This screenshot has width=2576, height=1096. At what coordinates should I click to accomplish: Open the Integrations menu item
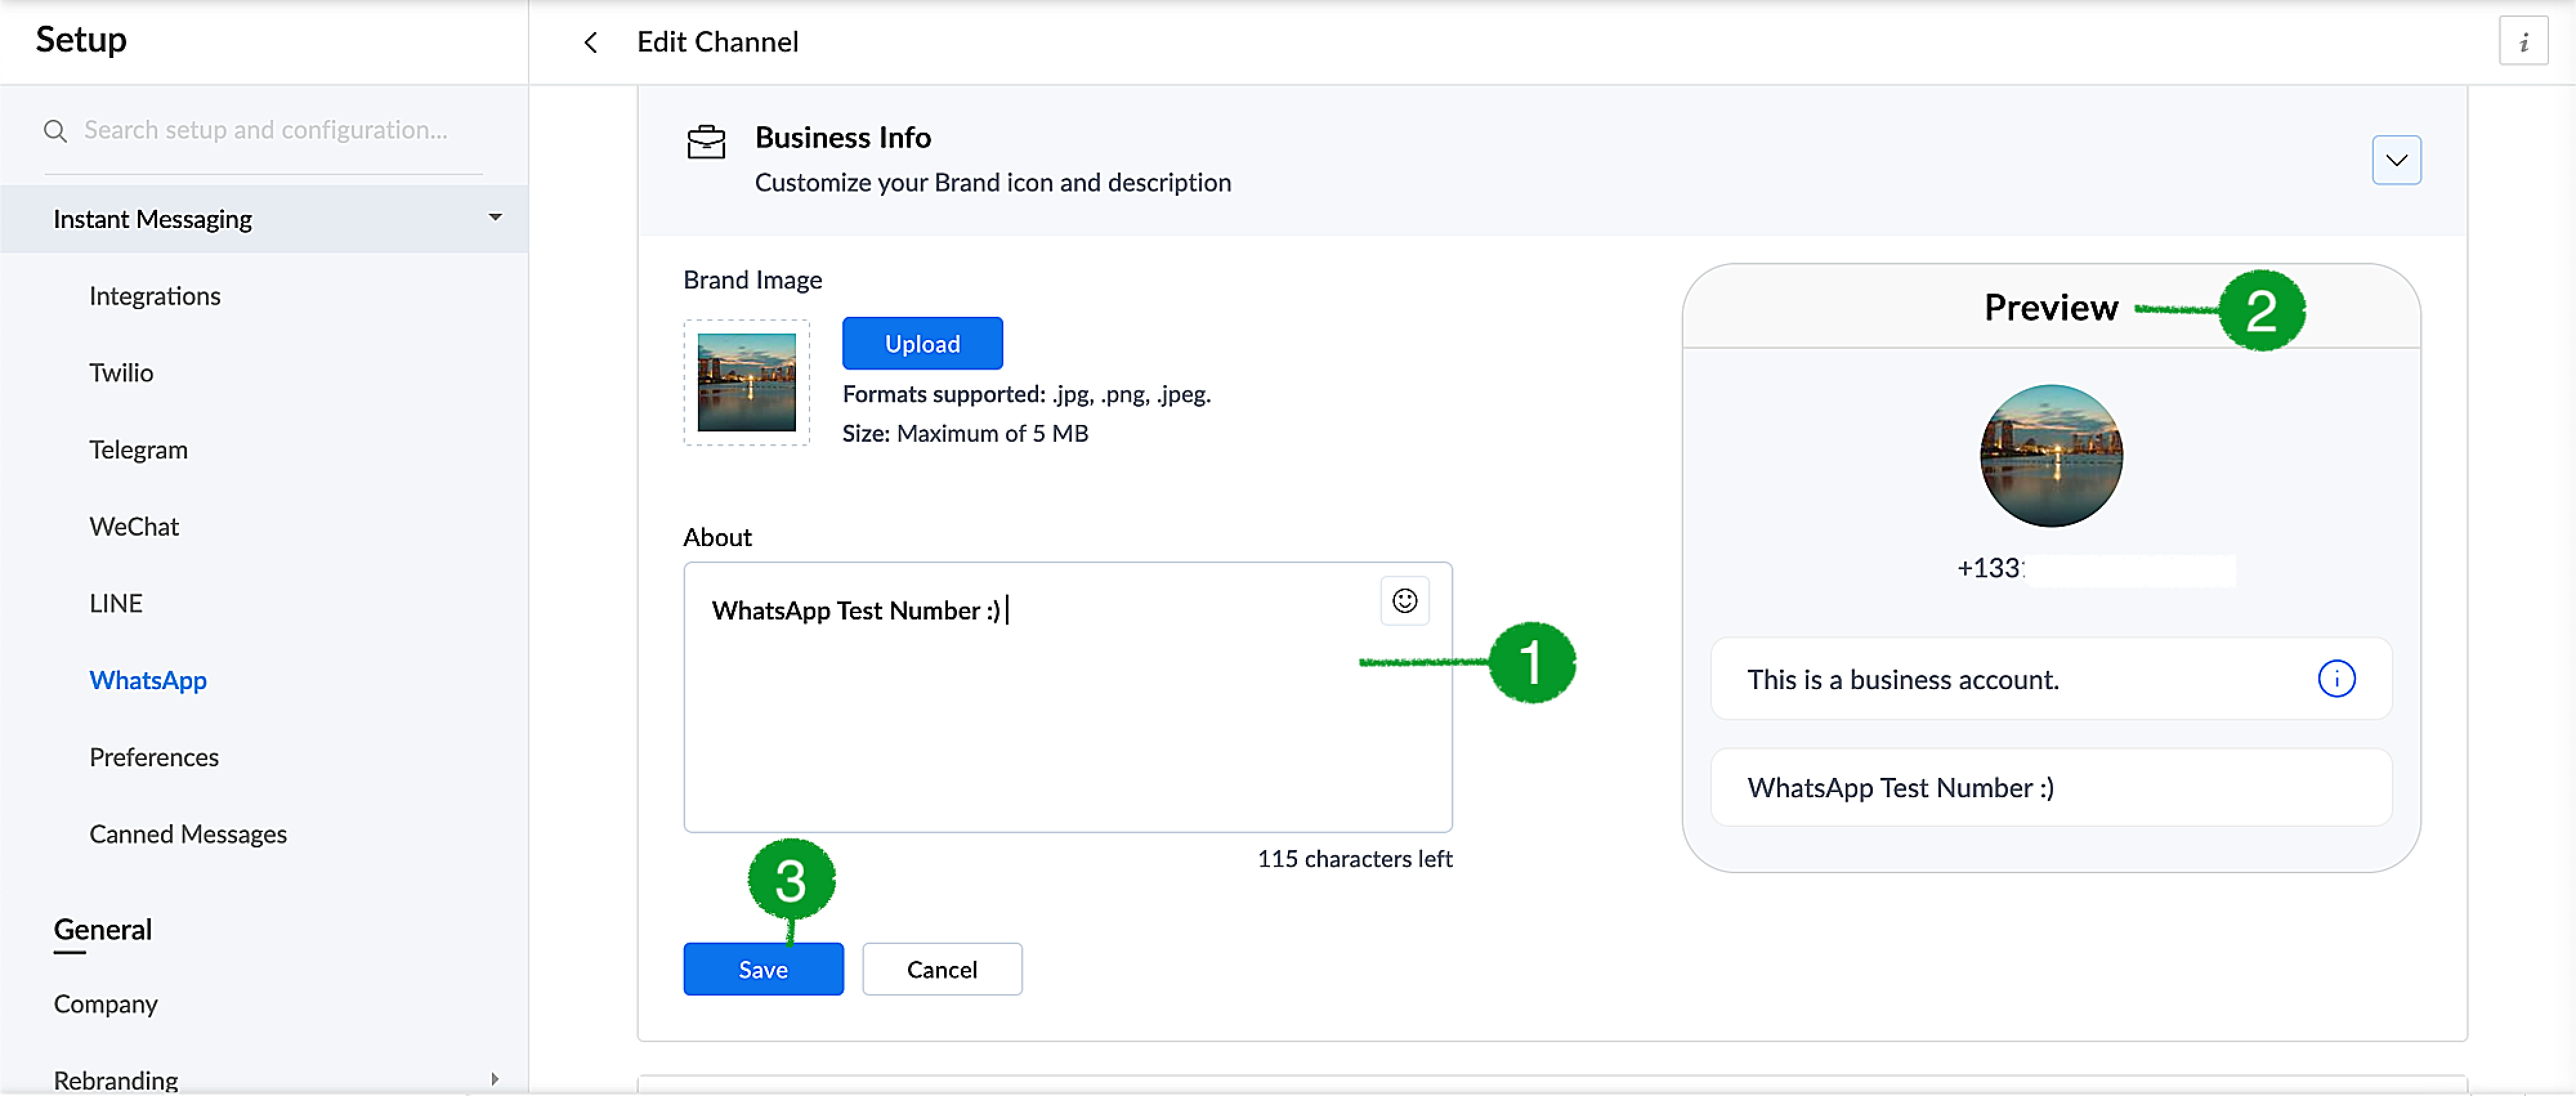tap(154, 296)
